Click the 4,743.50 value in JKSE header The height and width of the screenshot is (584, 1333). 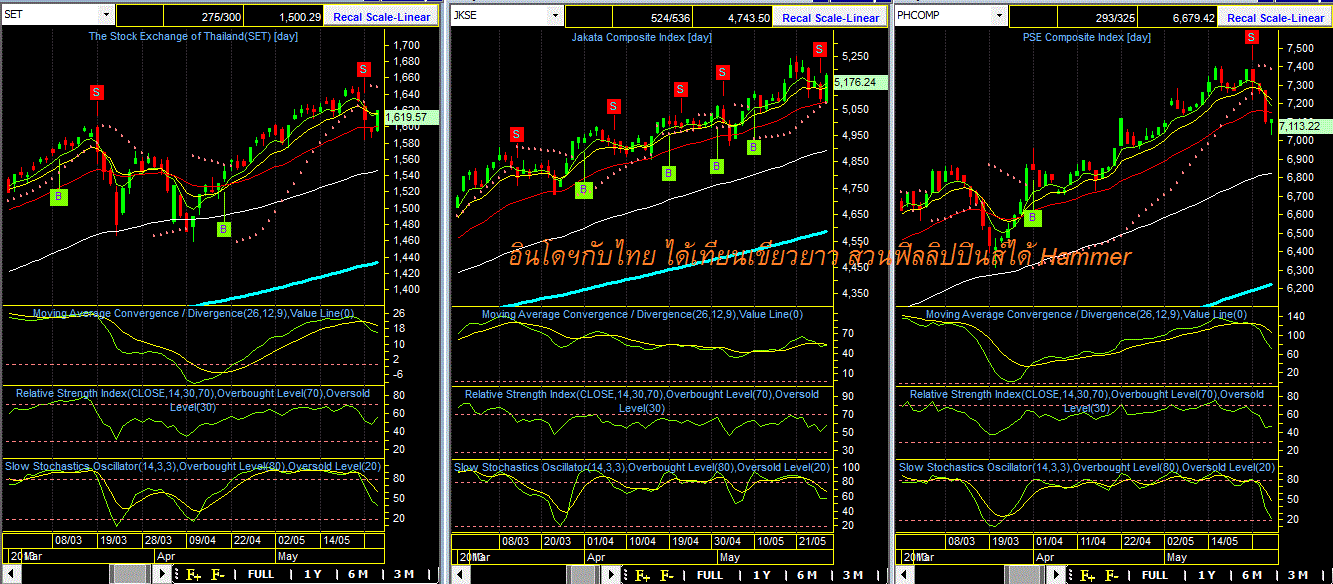(x=749, y=17)
